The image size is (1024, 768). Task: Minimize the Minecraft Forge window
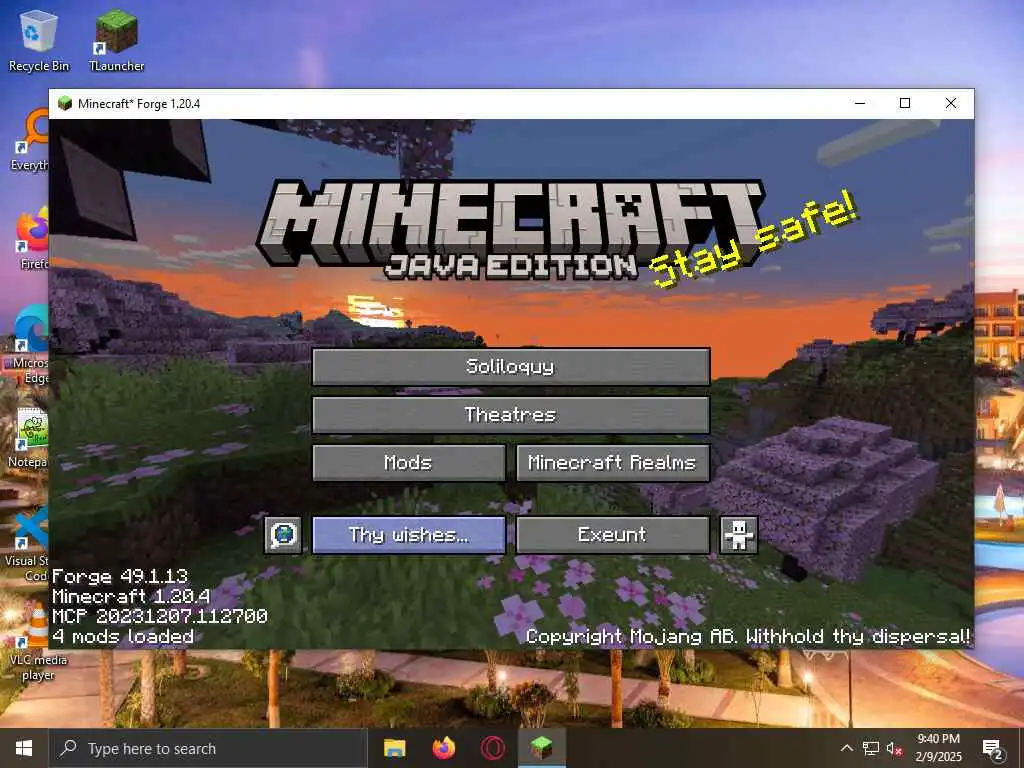[x=860, y=103]
